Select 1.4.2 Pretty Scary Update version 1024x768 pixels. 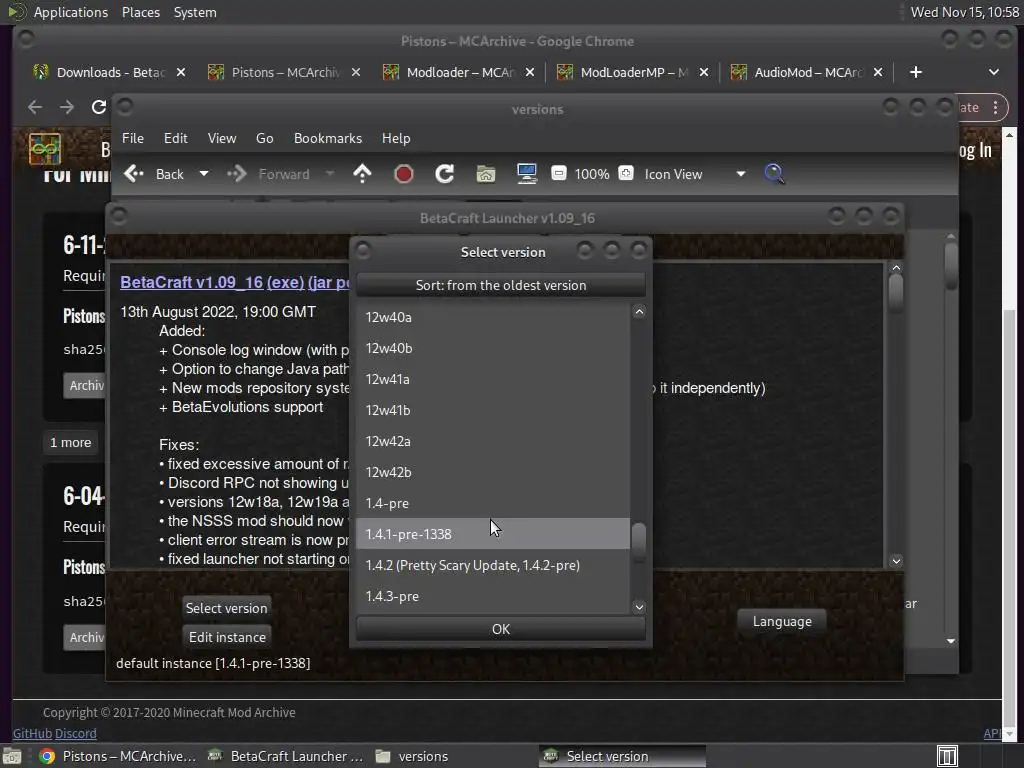(x=493, y=565)
